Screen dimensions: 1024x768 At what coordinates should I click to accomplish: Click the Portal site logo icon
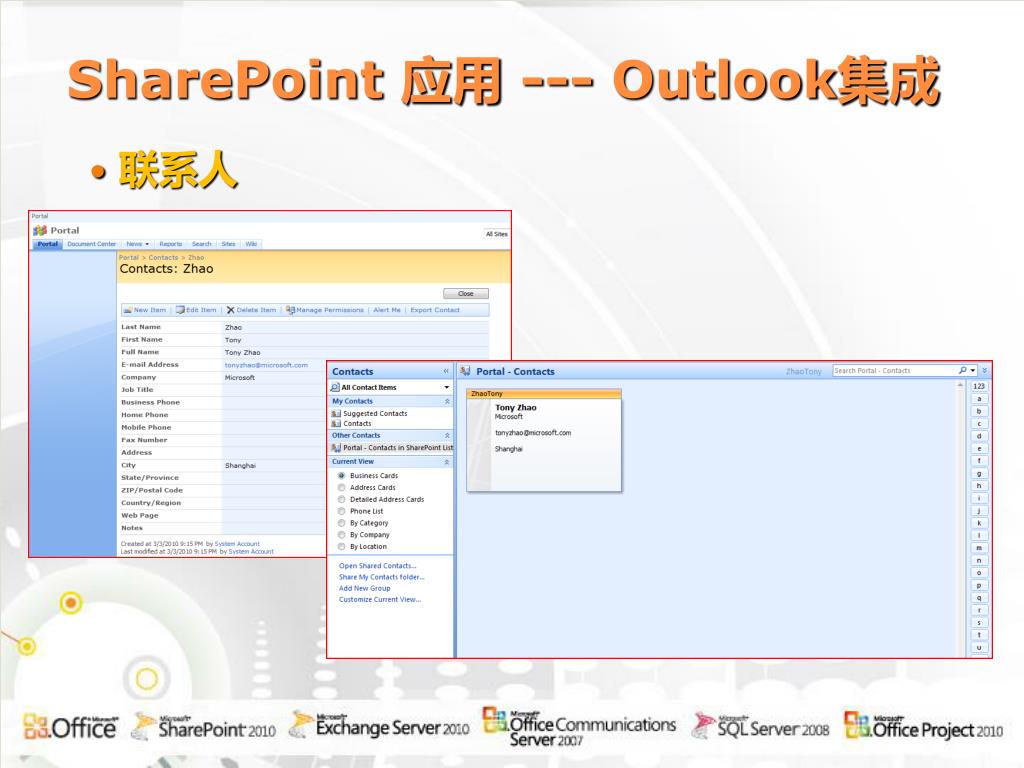tap(40, 231)
